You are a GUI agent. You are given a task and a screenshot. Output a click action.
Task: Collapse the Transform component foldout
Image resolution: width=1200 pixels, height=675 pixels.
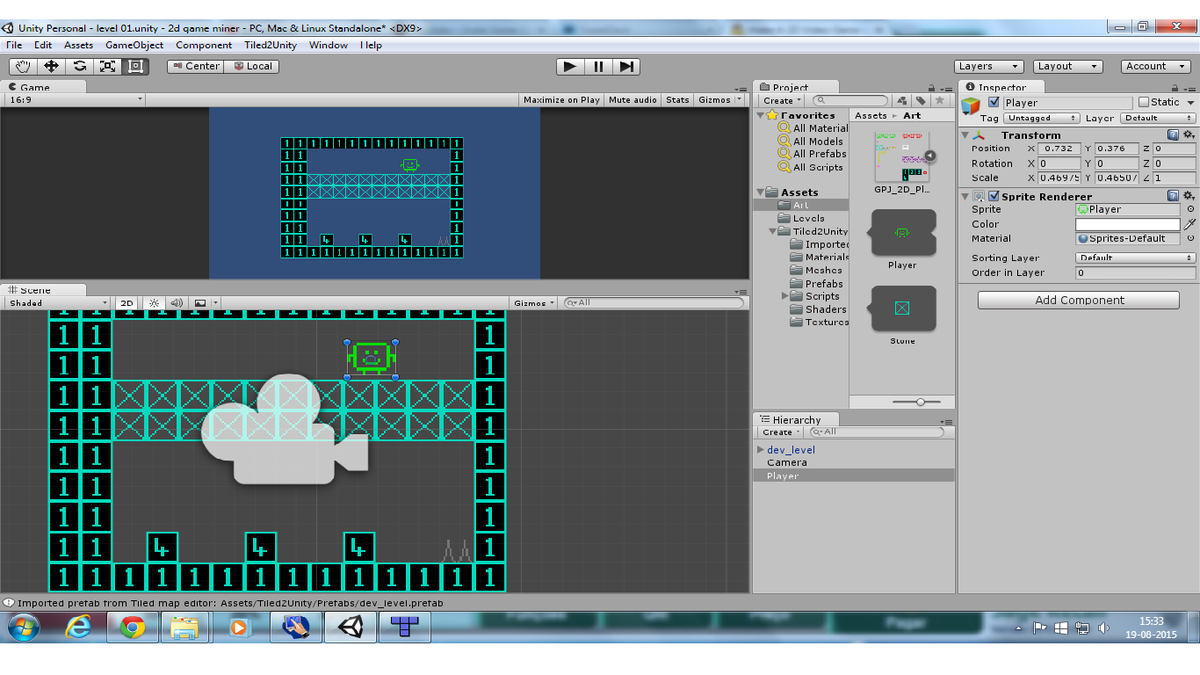(x=965, y=135)
